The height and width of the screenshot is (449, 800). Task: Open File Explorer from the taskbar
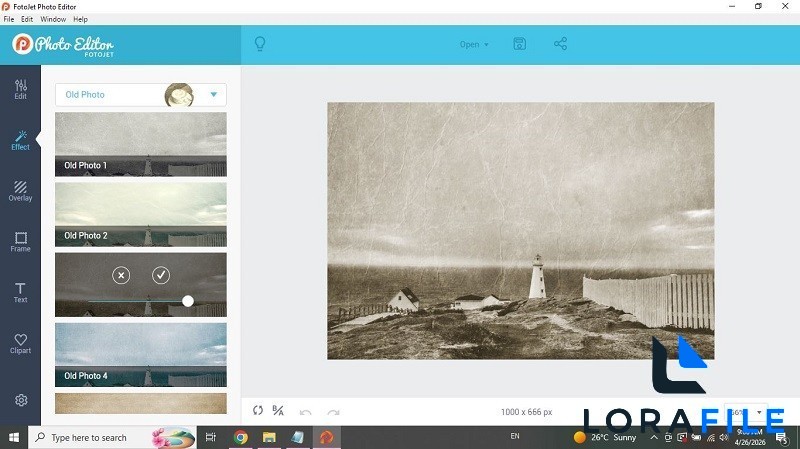(269, 438)
